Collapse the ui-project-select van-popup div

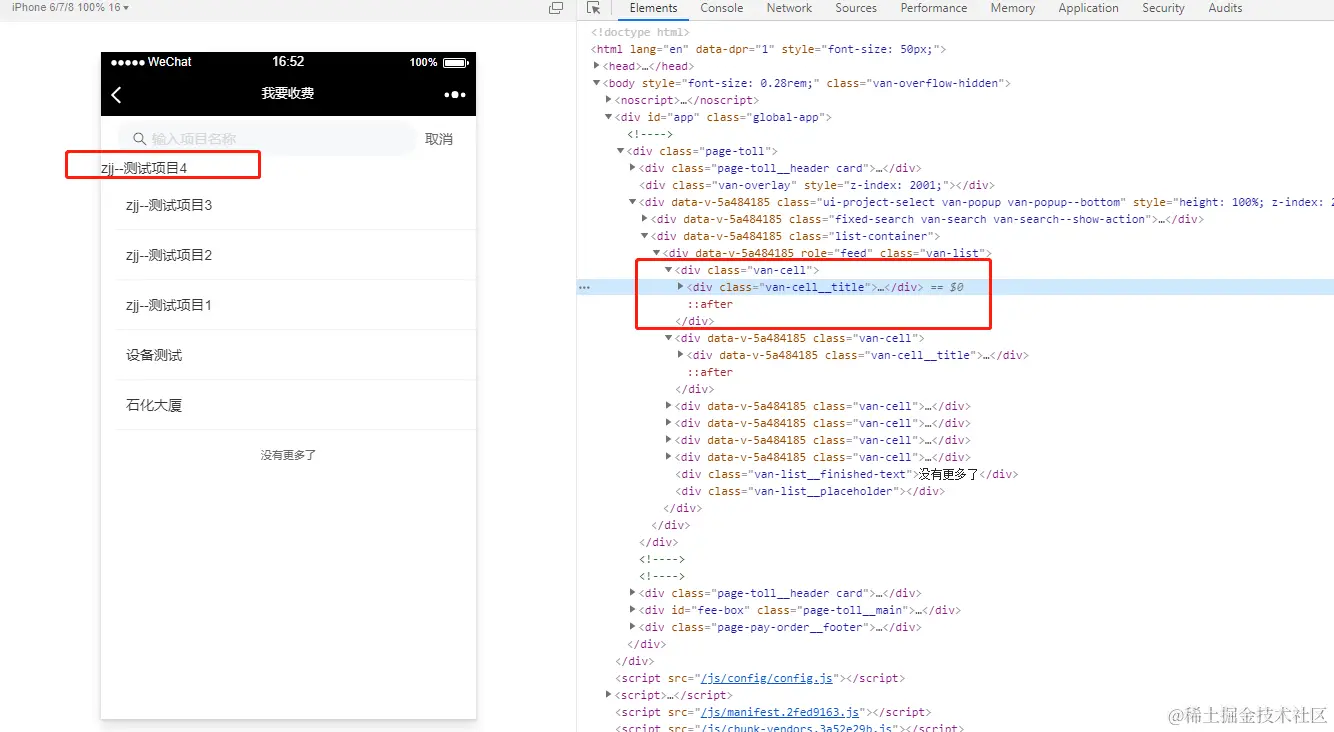pos(633,202)
